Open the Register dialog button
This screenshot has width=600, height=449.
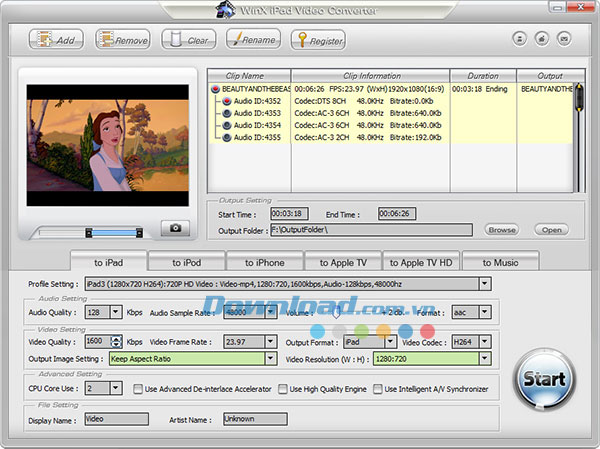(318, 40)
